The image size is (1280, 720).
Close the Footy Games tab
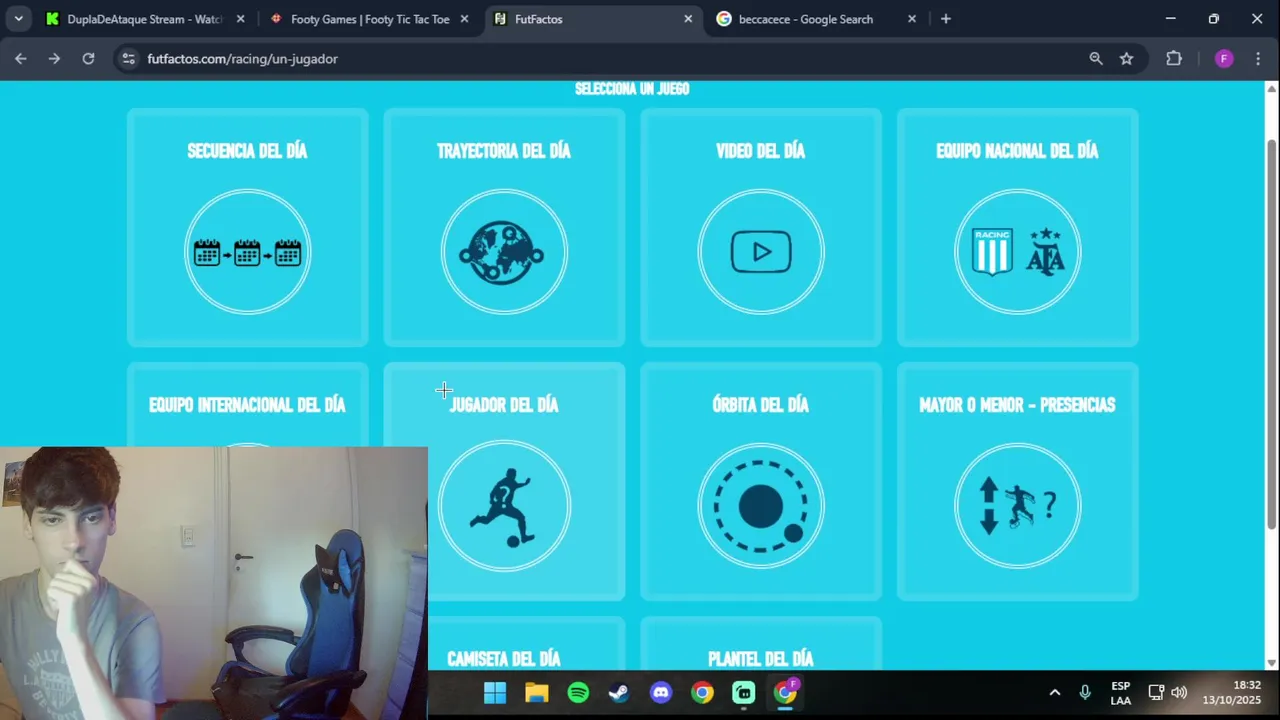tap(464, 19)
